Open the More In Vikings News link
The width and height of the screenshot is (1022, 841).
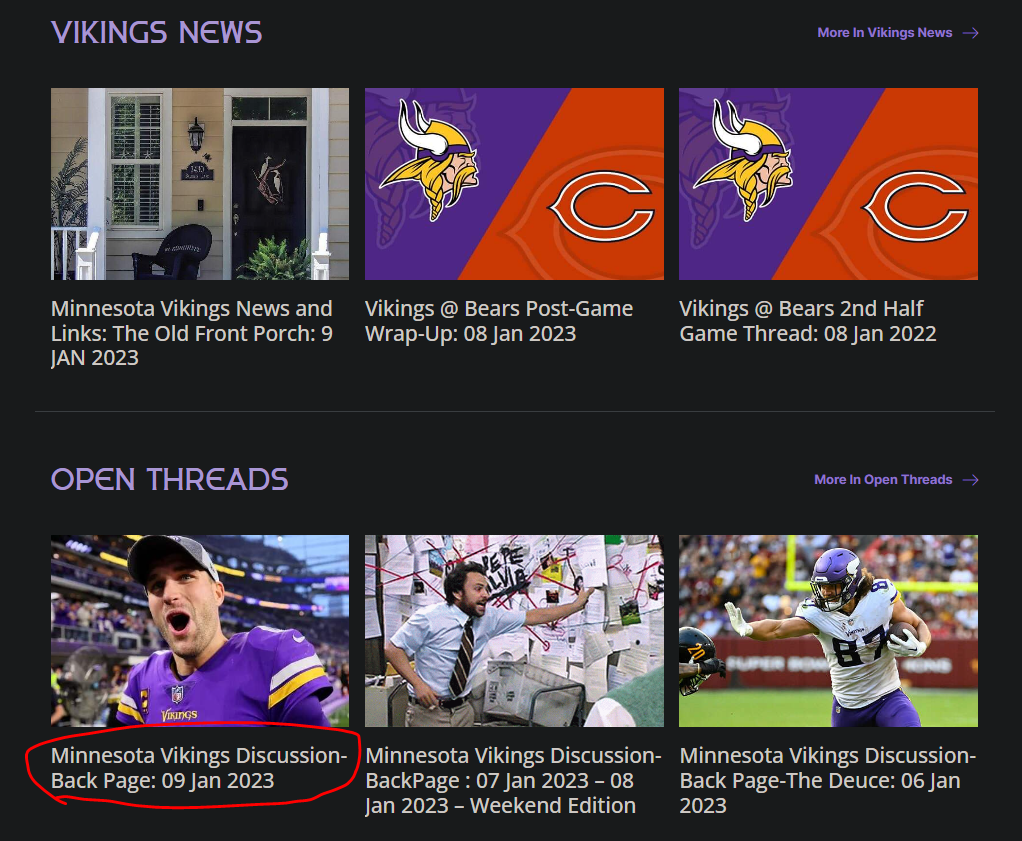pos(884,33)
